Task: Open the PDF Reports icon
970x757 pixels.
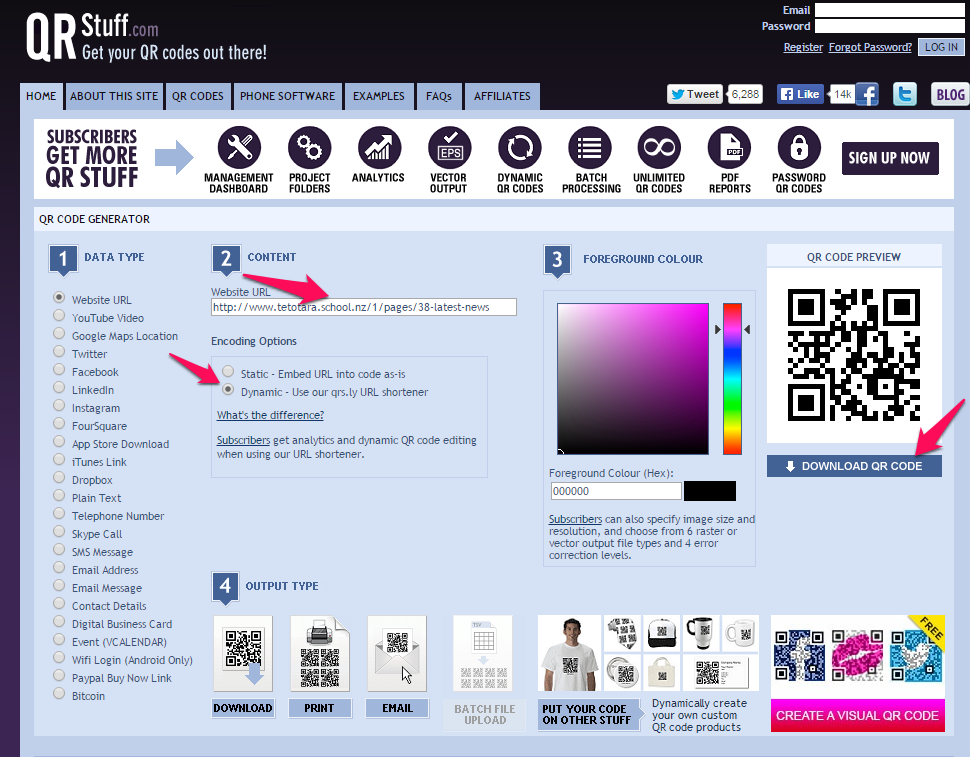Action: (729, 147)
